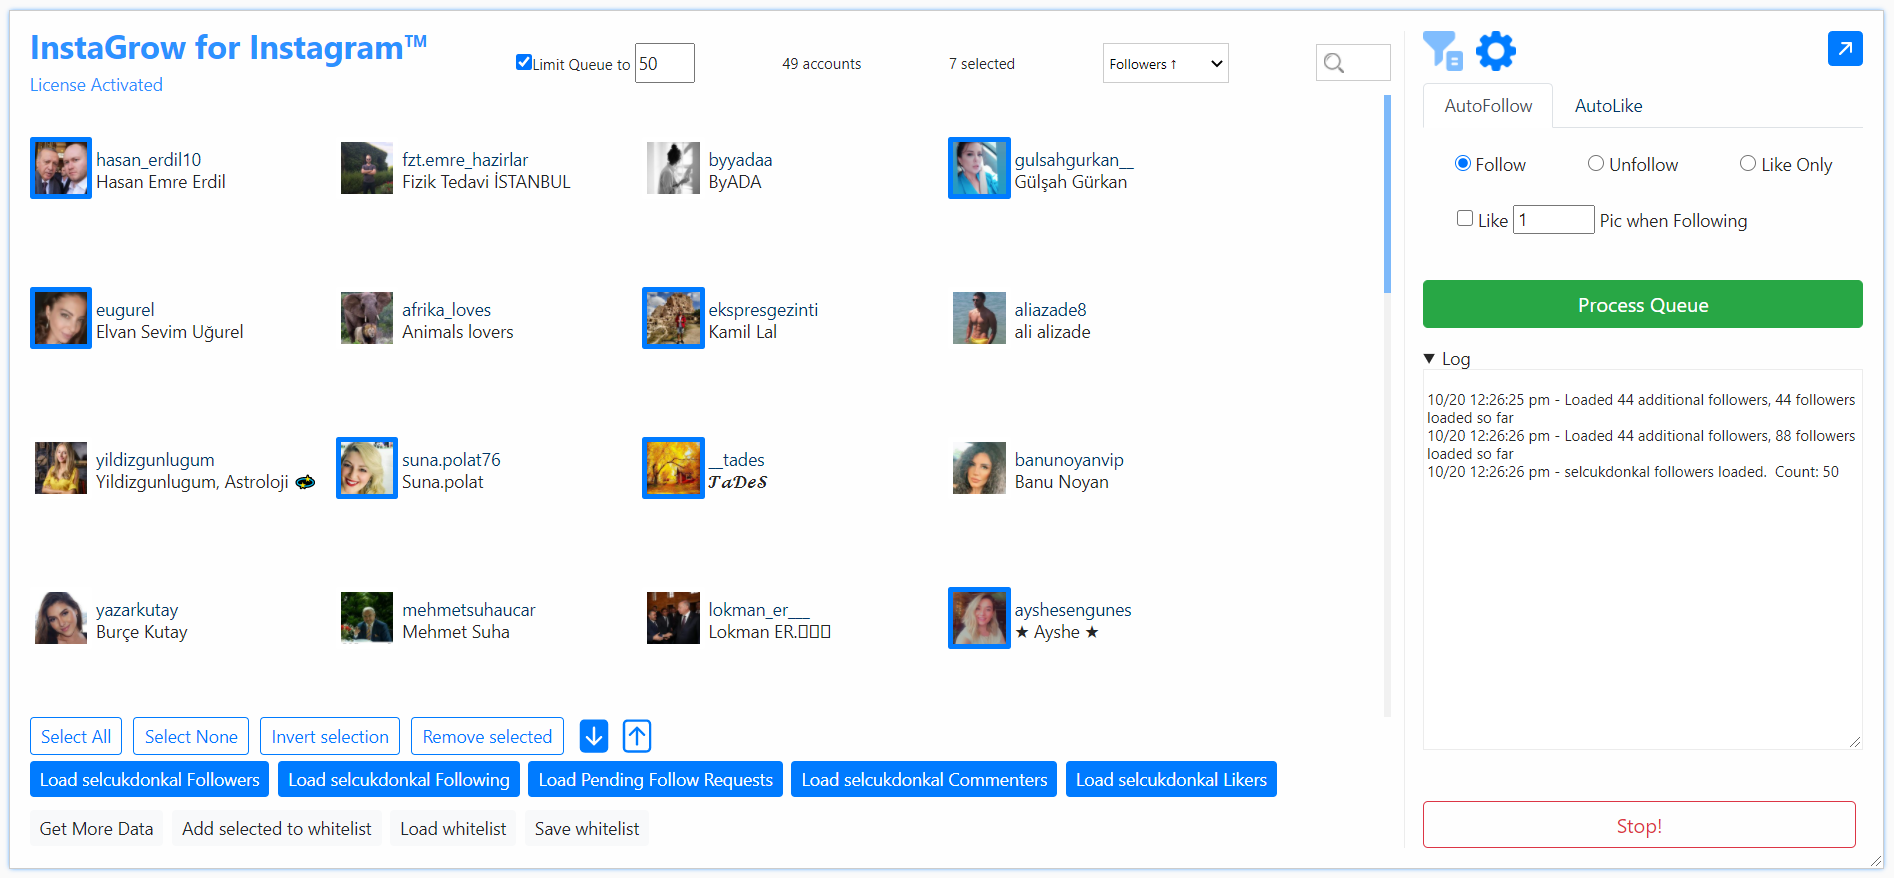
Task: Click the Like count input field
Action: coord(1553,219)
